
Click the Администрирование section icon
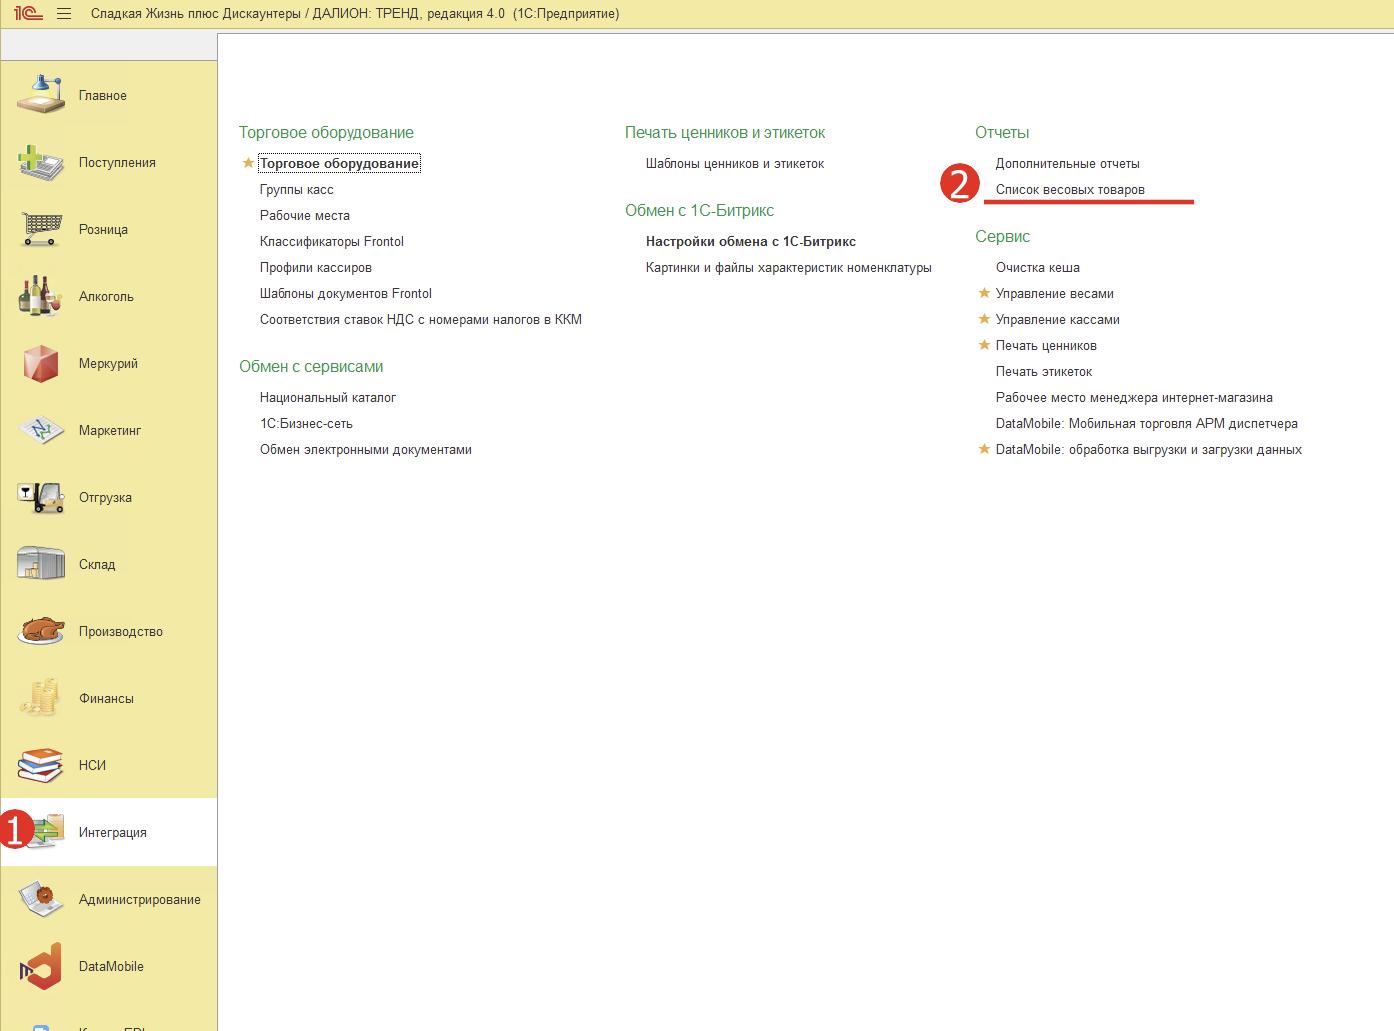tap(41, 899)
